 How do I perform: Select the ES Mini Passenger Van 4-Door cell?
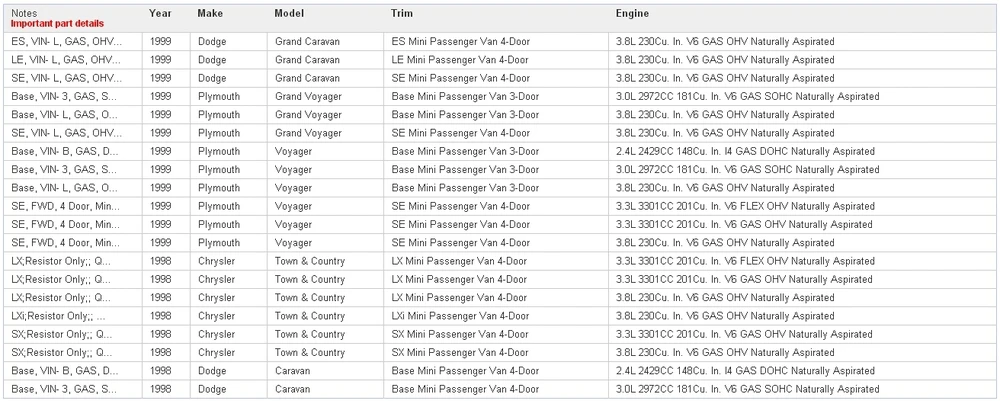(x=460, y=41)
